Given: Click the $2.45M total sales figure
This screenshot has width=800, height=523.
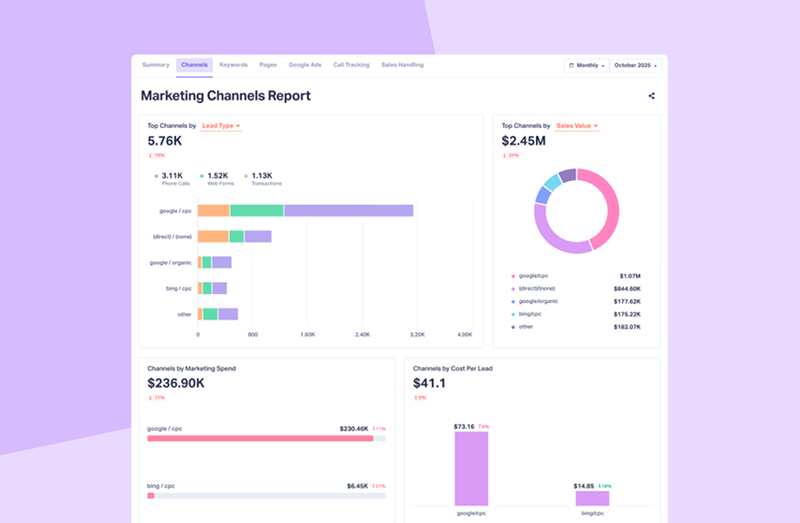Looking at the screenshot, I should click(x=523, y=141).
